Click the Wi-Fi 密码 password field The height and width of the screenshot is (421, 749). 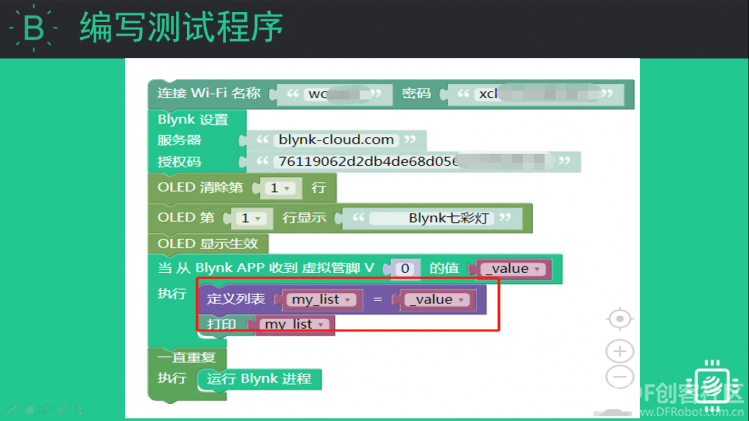click(538, 94)
